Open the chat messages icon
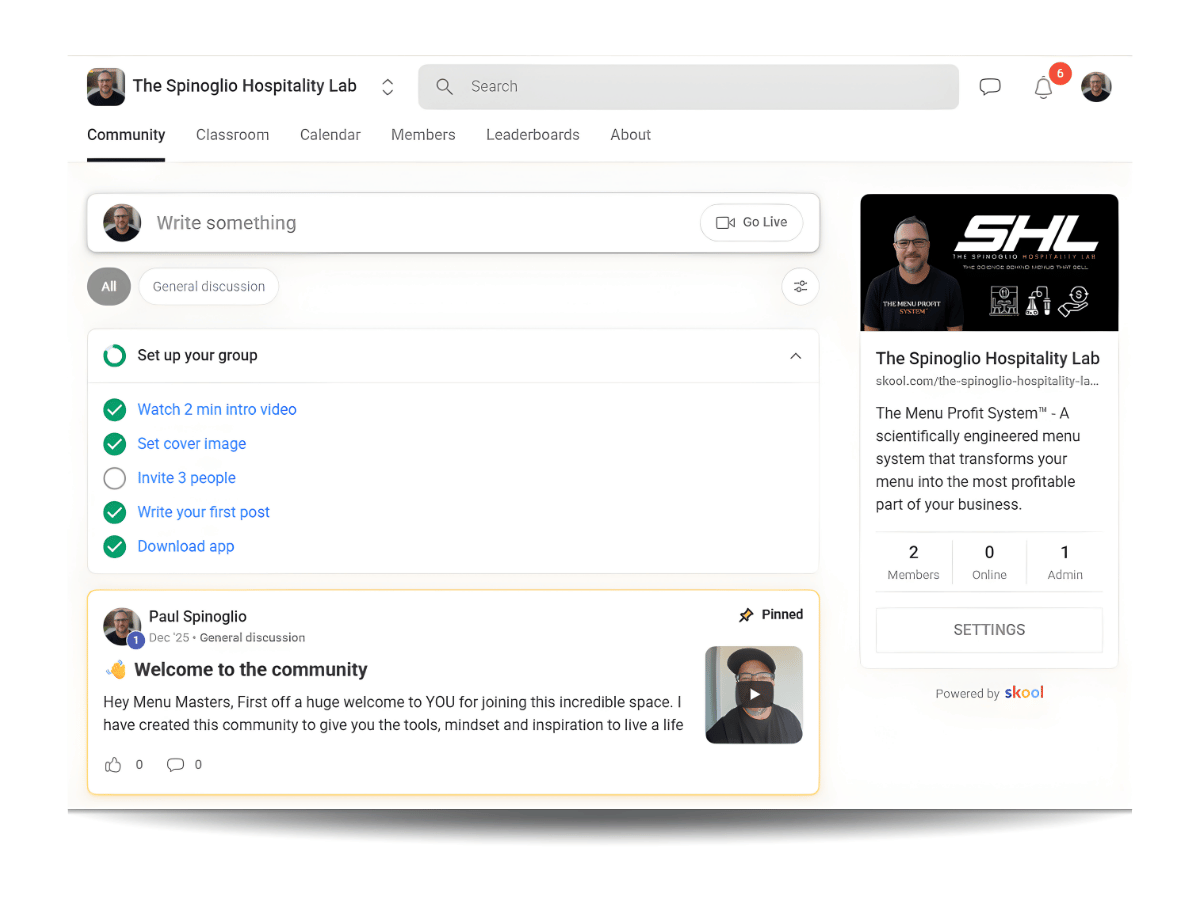This screenshot has height=900, width=1200. coord(990,87)
